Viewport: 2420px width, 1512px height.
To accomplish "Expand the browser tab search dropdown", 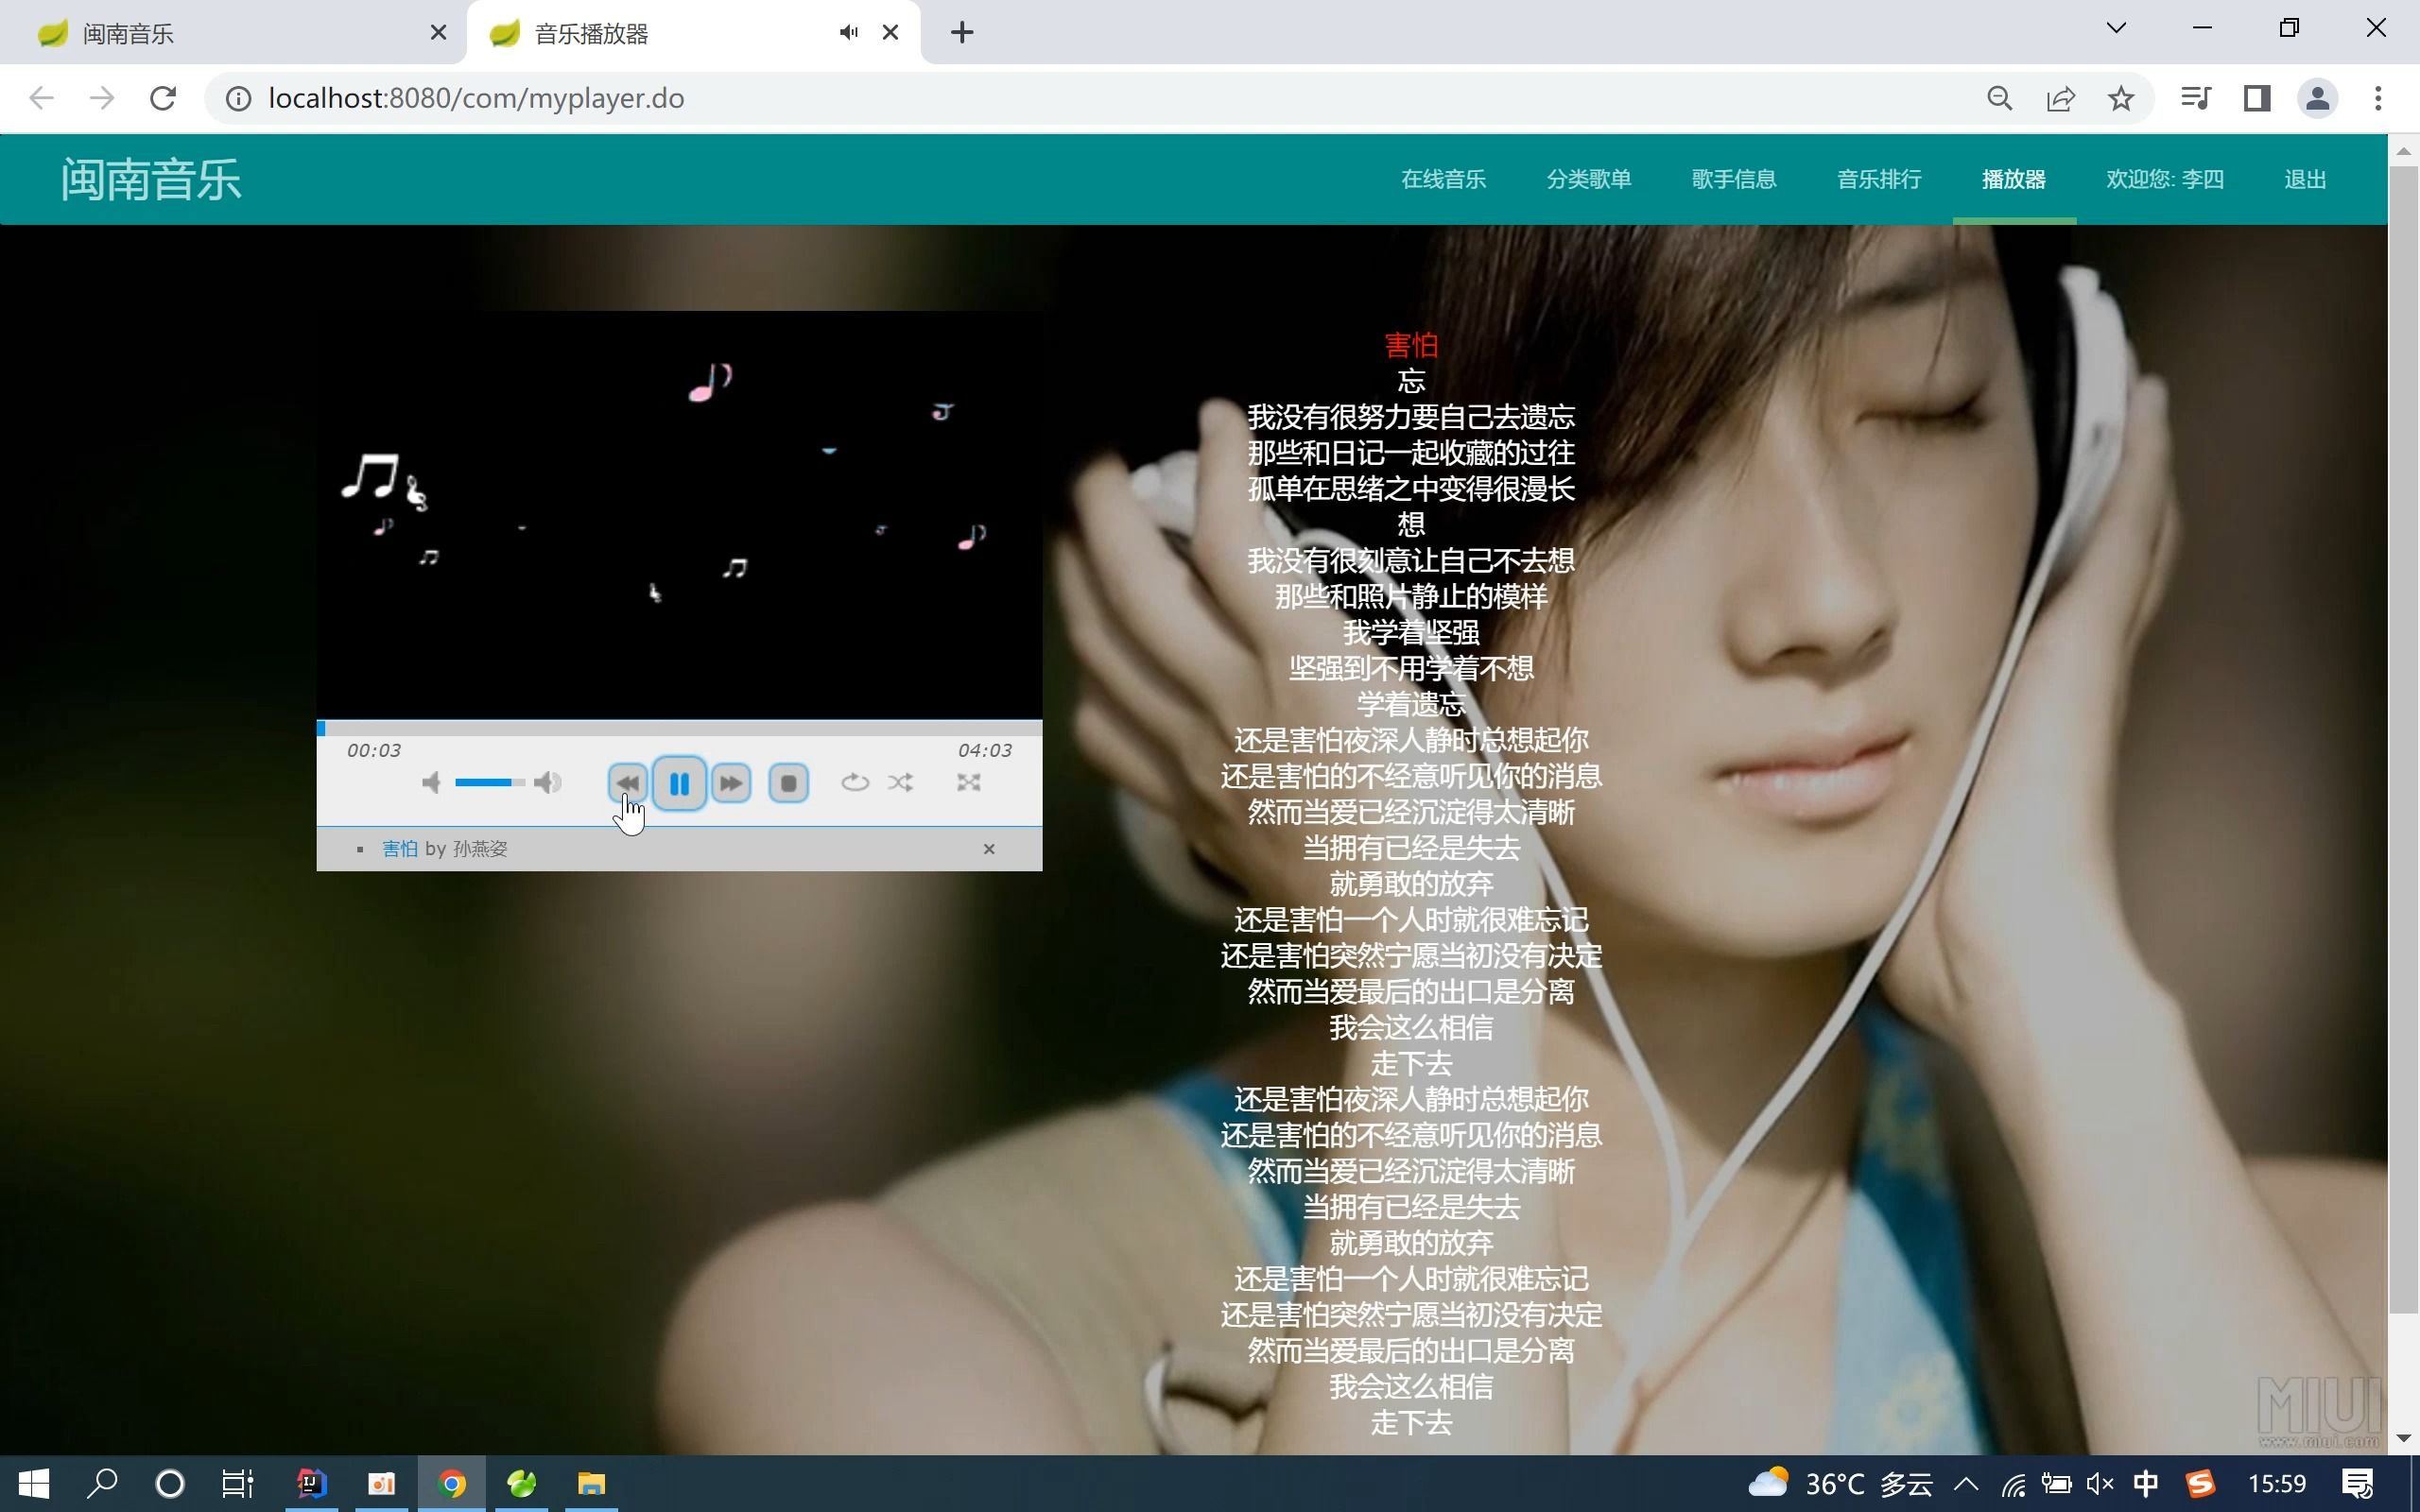I will tap(2116, 28).
